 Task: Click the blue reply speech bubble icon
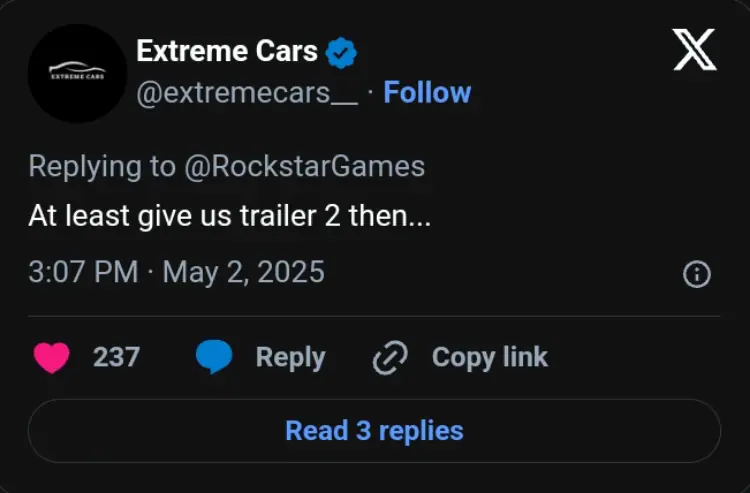click(x=213, y=357)
